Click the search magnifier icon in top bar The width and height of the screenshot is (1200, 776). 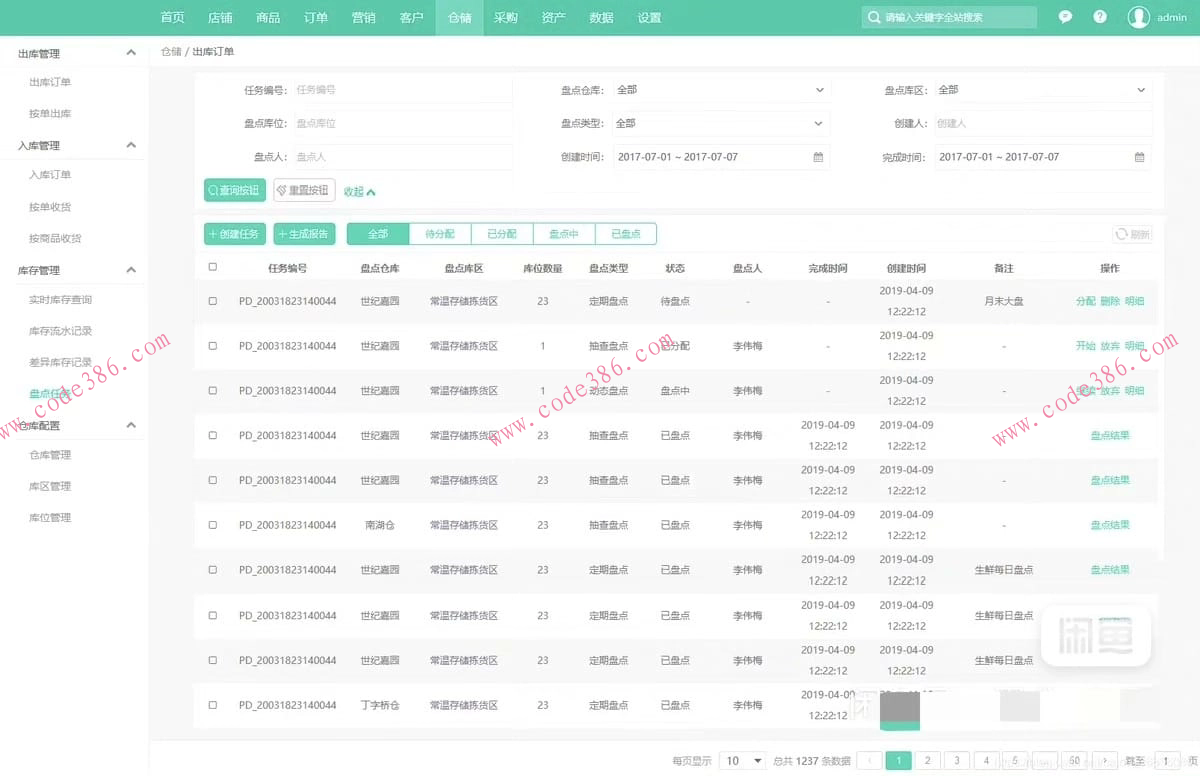(x=874, y=17)
